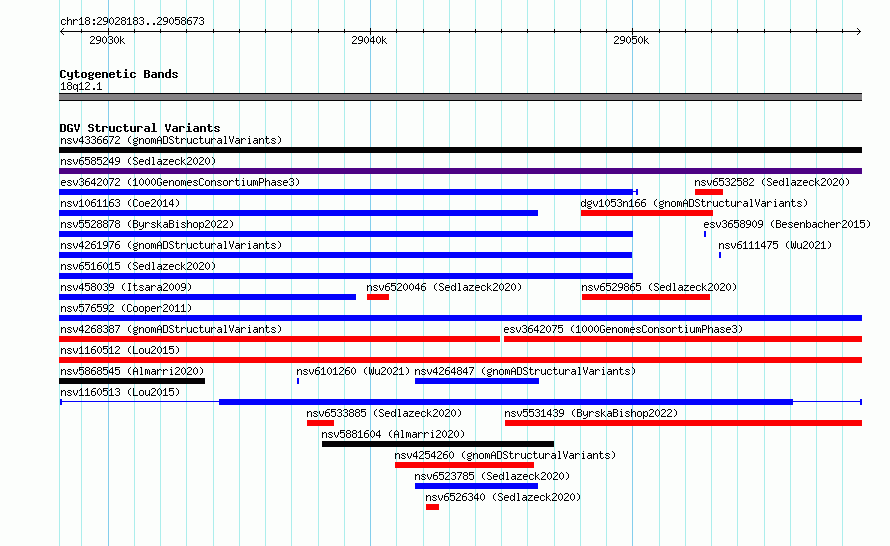Open nsv6529865 (Sedlazeck2020) label
Screen dimensions: 890x546
pos(659,287)
